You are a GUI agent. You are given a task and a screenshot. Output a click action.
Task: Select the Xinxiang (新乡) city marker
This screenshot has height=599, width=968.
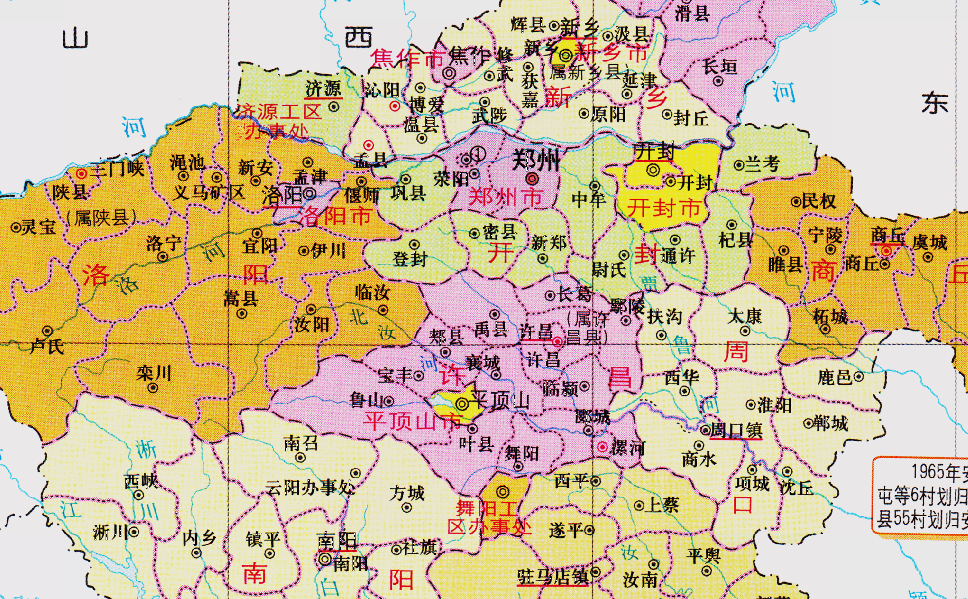[567, 55]
